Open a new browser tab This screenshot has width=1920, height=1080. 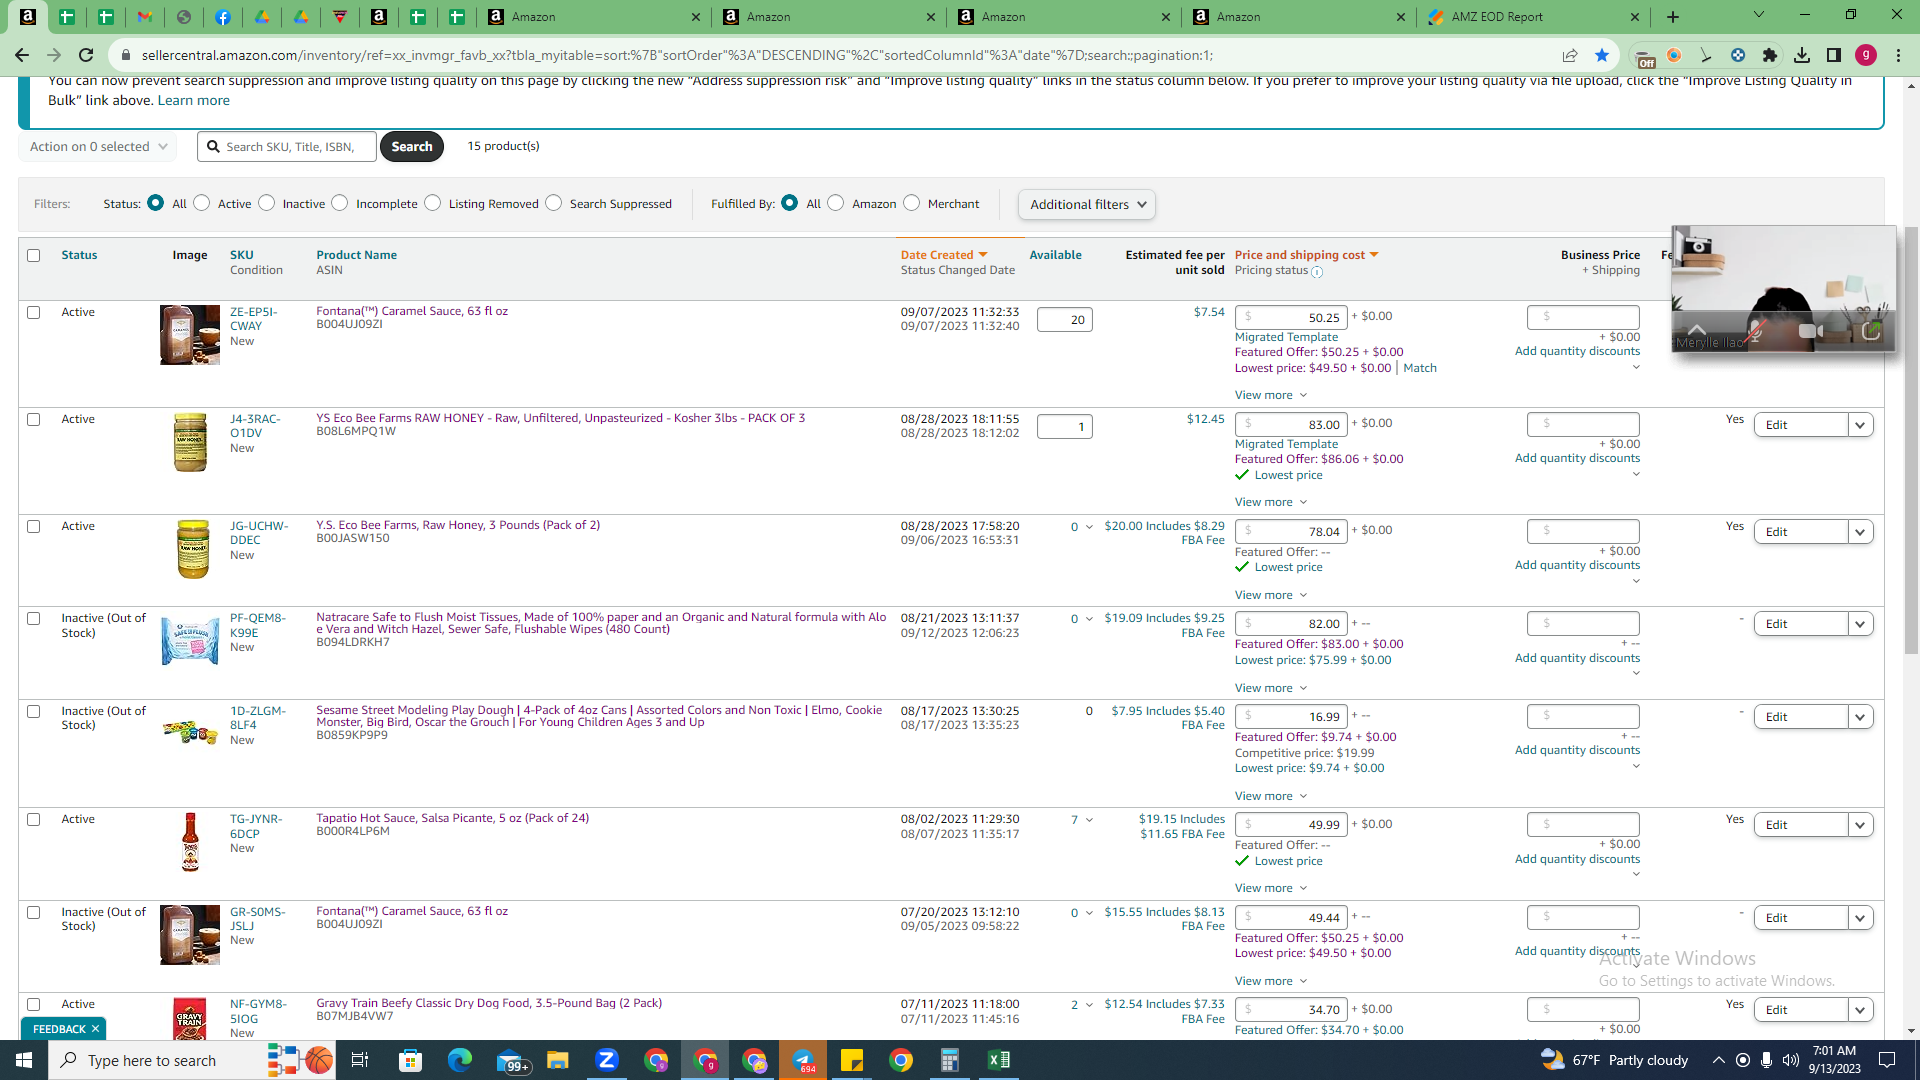[x=1673, y=17]
